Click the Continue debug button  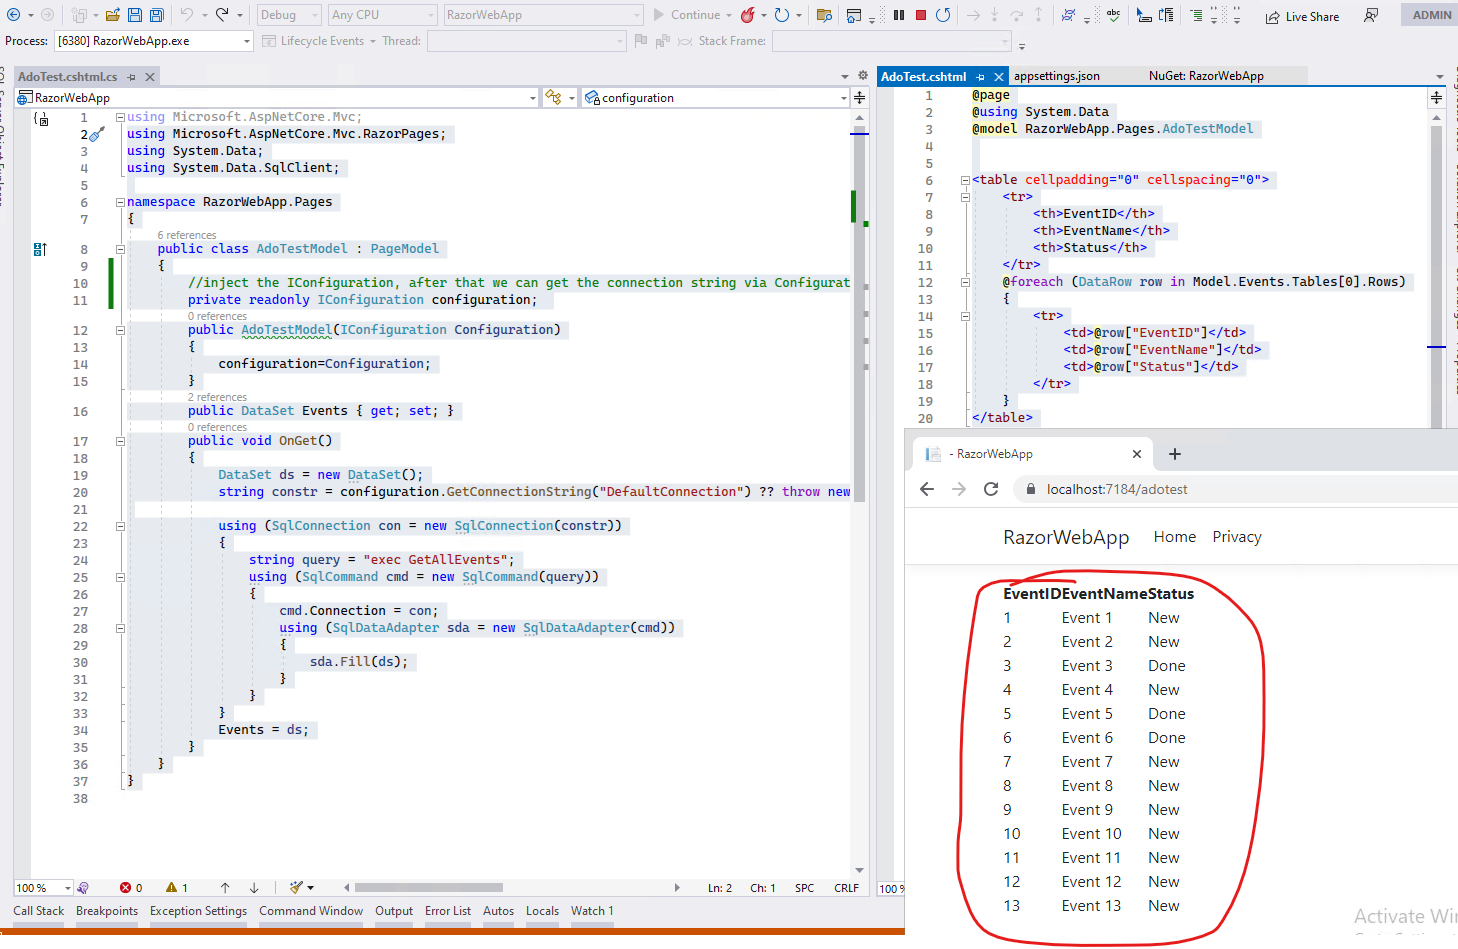tap(687, 15)
